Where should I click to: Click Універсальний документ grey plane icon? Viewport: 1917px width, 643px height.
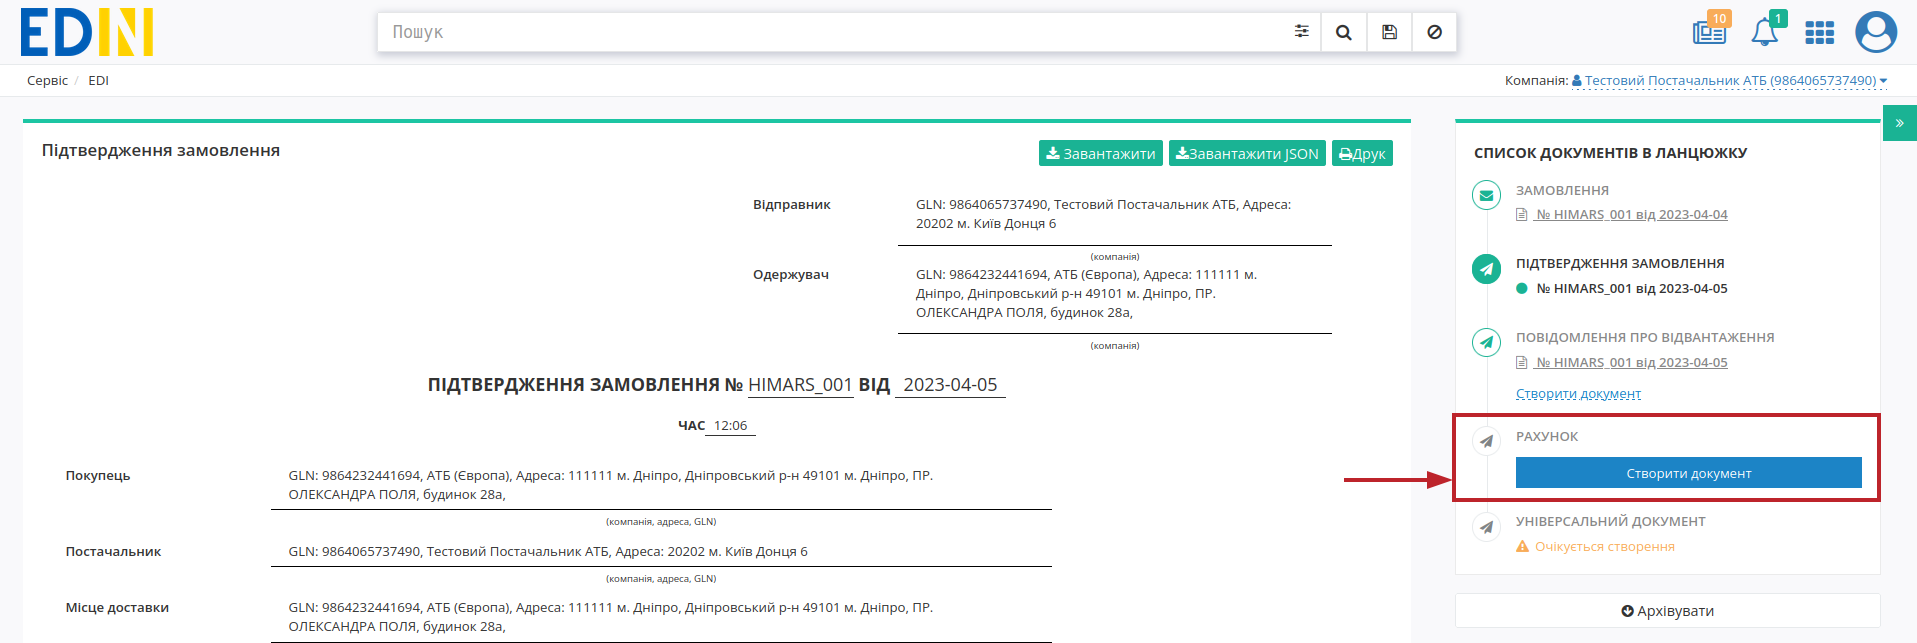pyautogui.click(x=1487, y=526)
